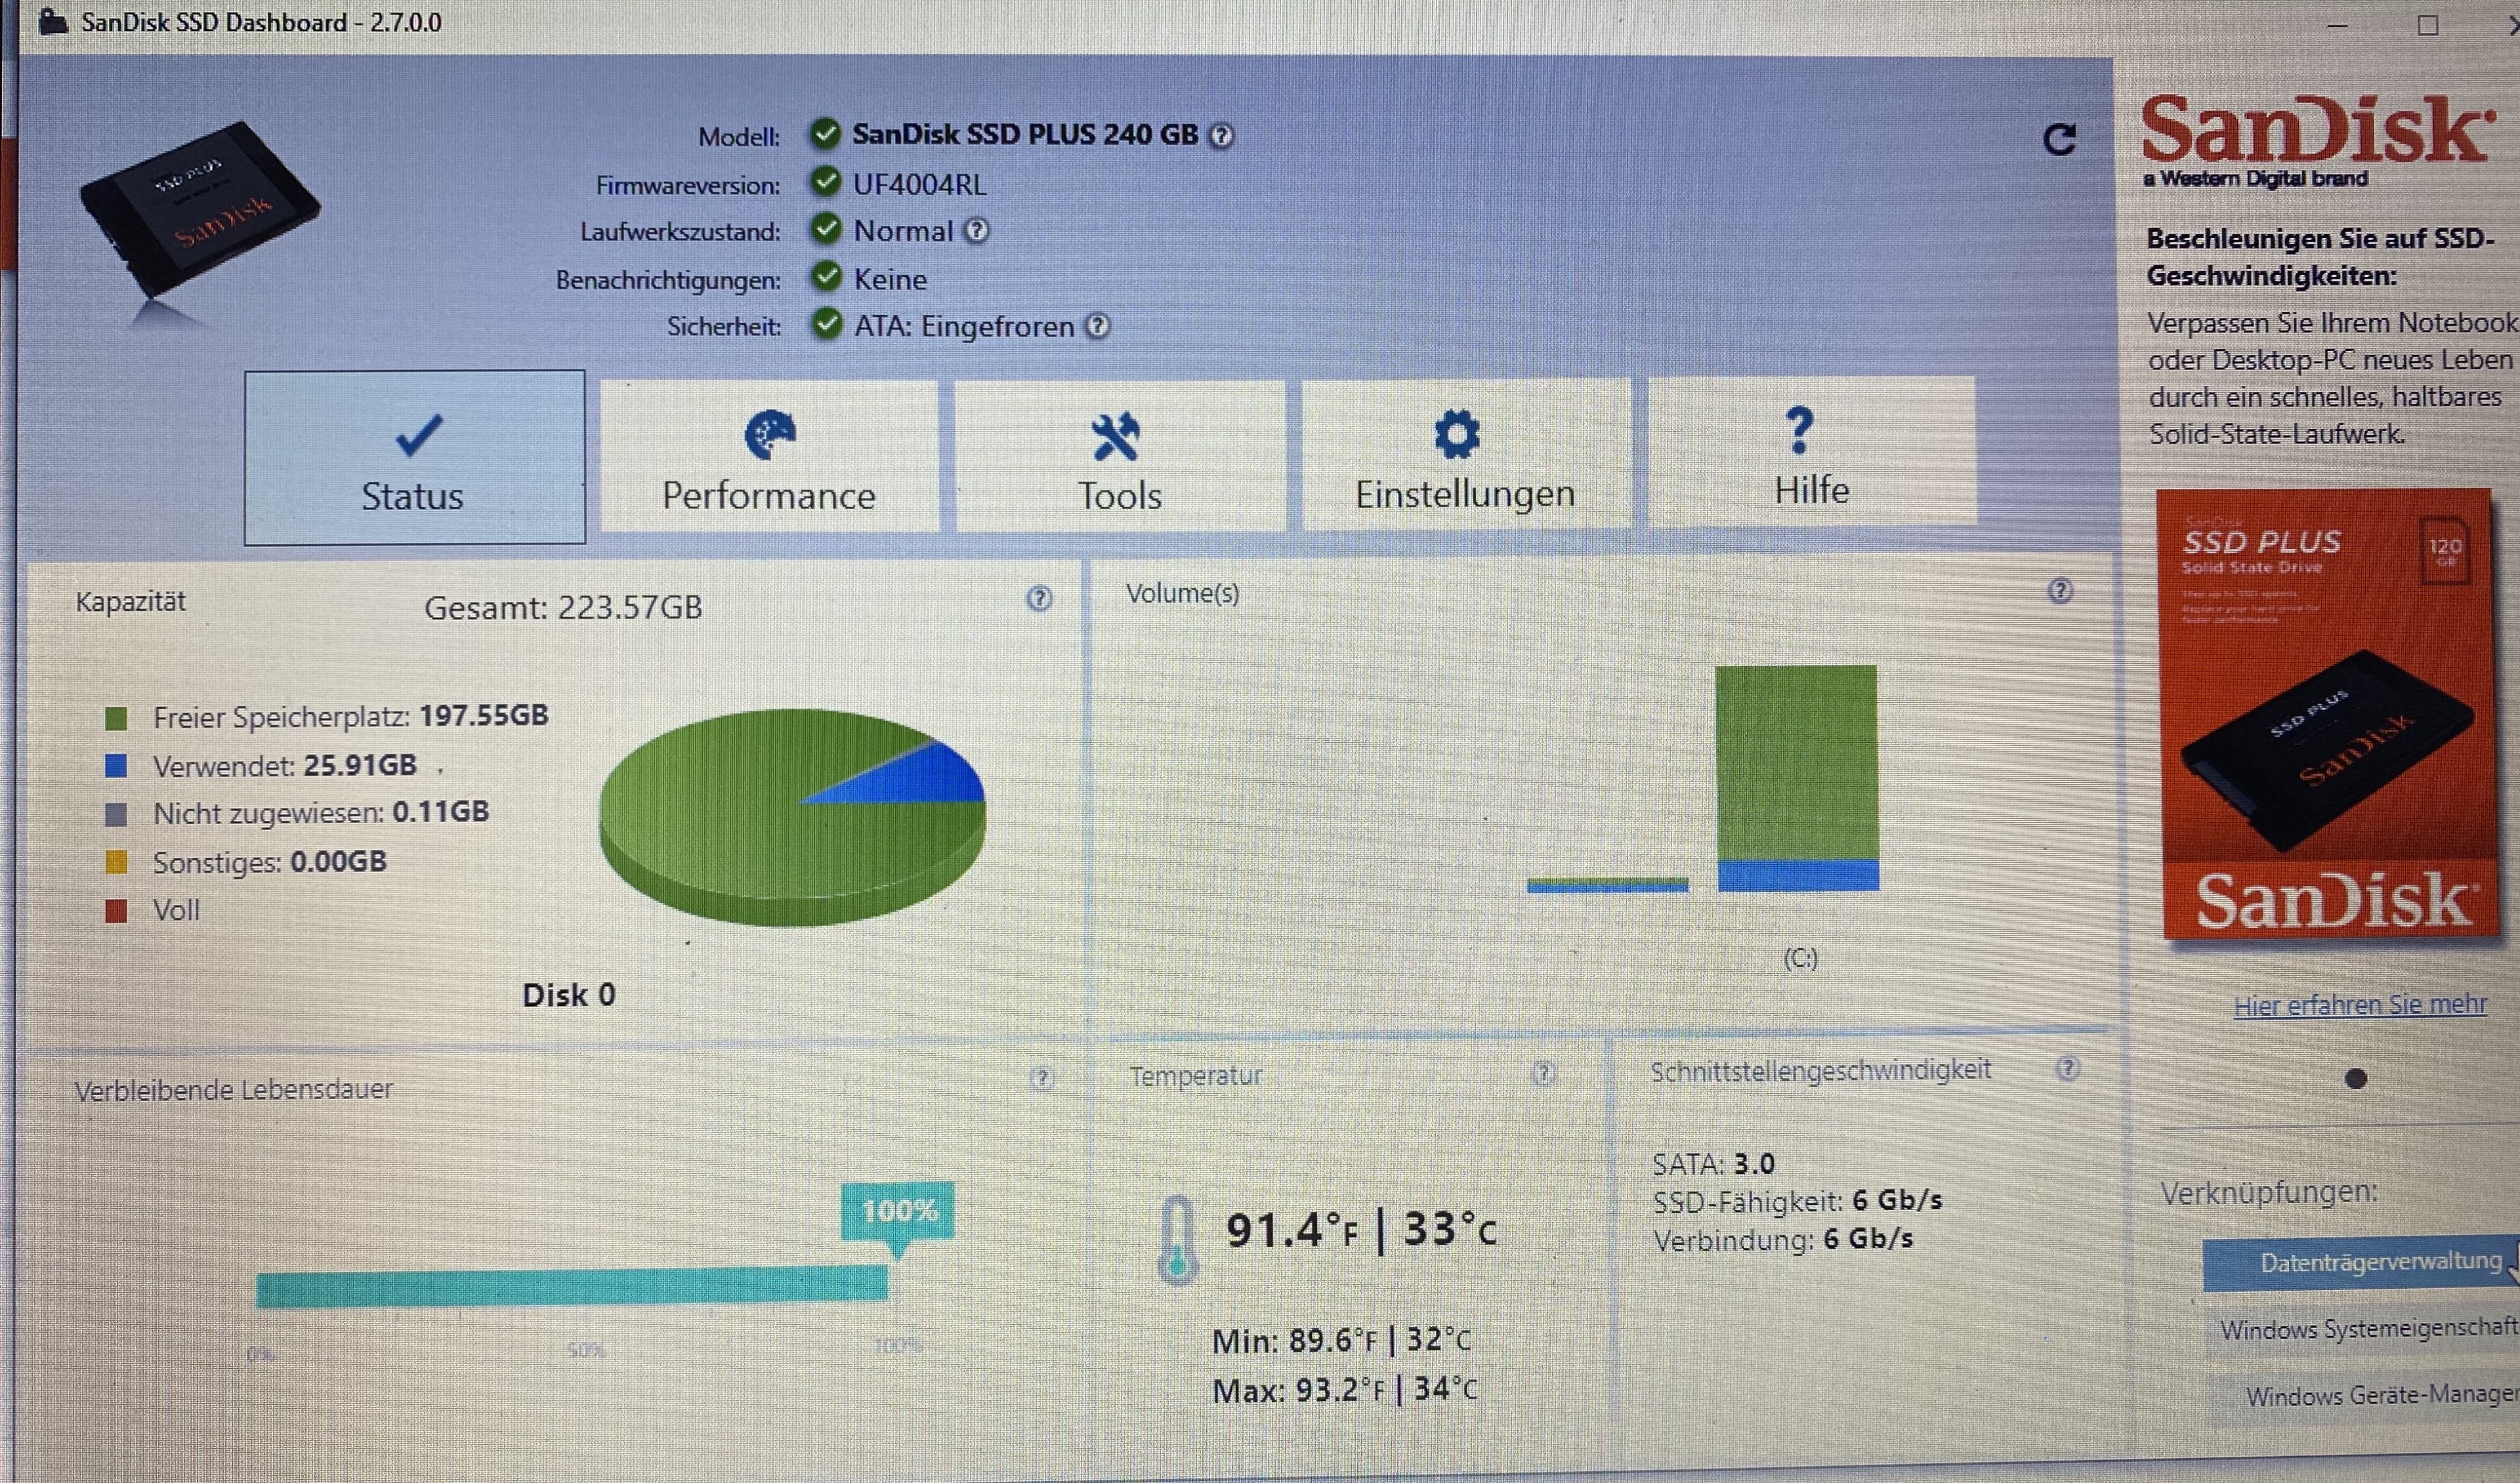Click the Temperatur panel help icon

[1544, 1074]
